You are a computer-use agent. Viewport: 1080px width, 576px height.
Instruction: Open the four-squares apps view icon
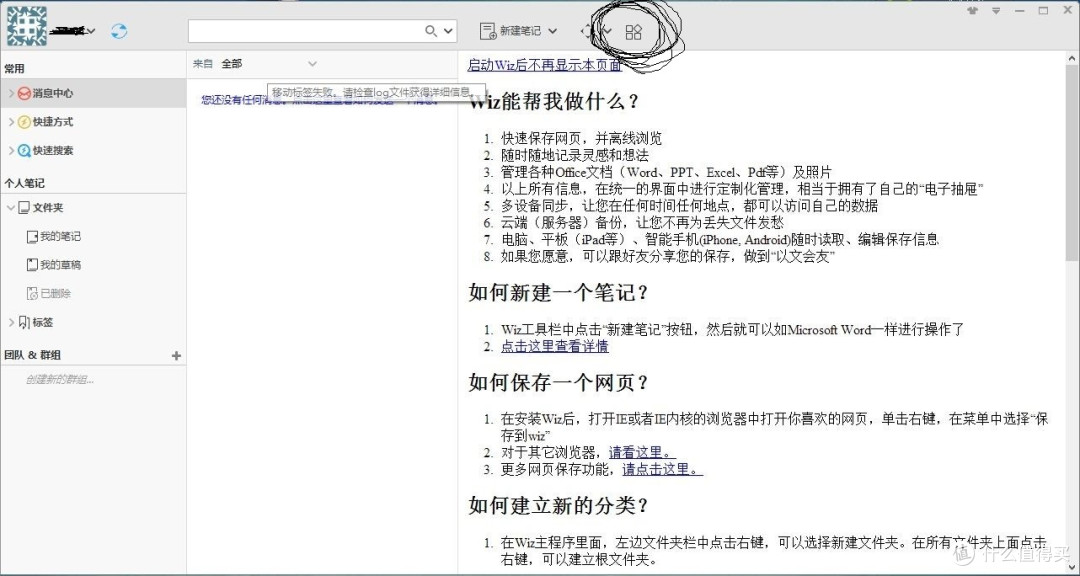(x=633, y=32)
